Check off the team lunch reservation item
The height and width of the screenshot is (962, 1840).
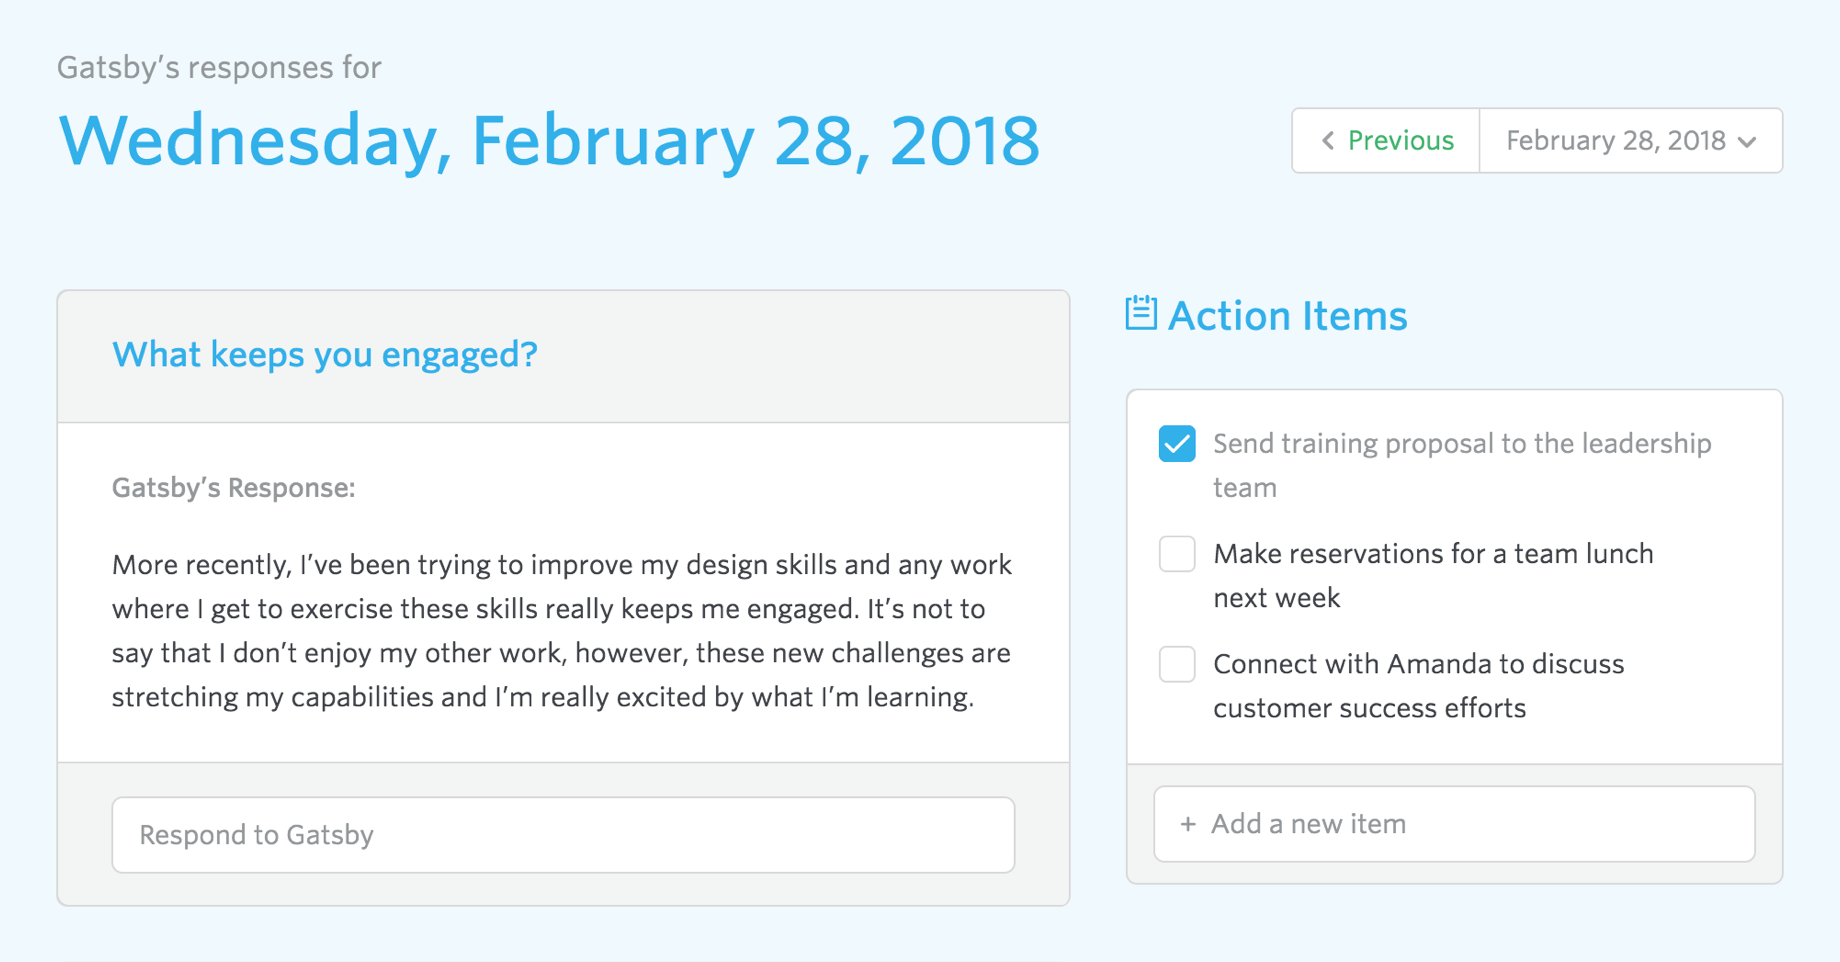tap(1177, 553)
